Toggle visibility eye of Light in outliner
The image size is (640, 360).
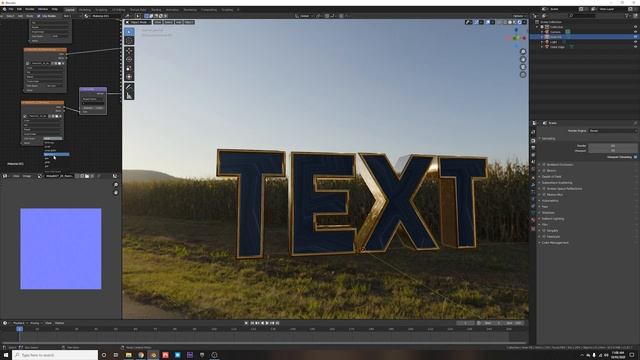(x=635, y=42)
